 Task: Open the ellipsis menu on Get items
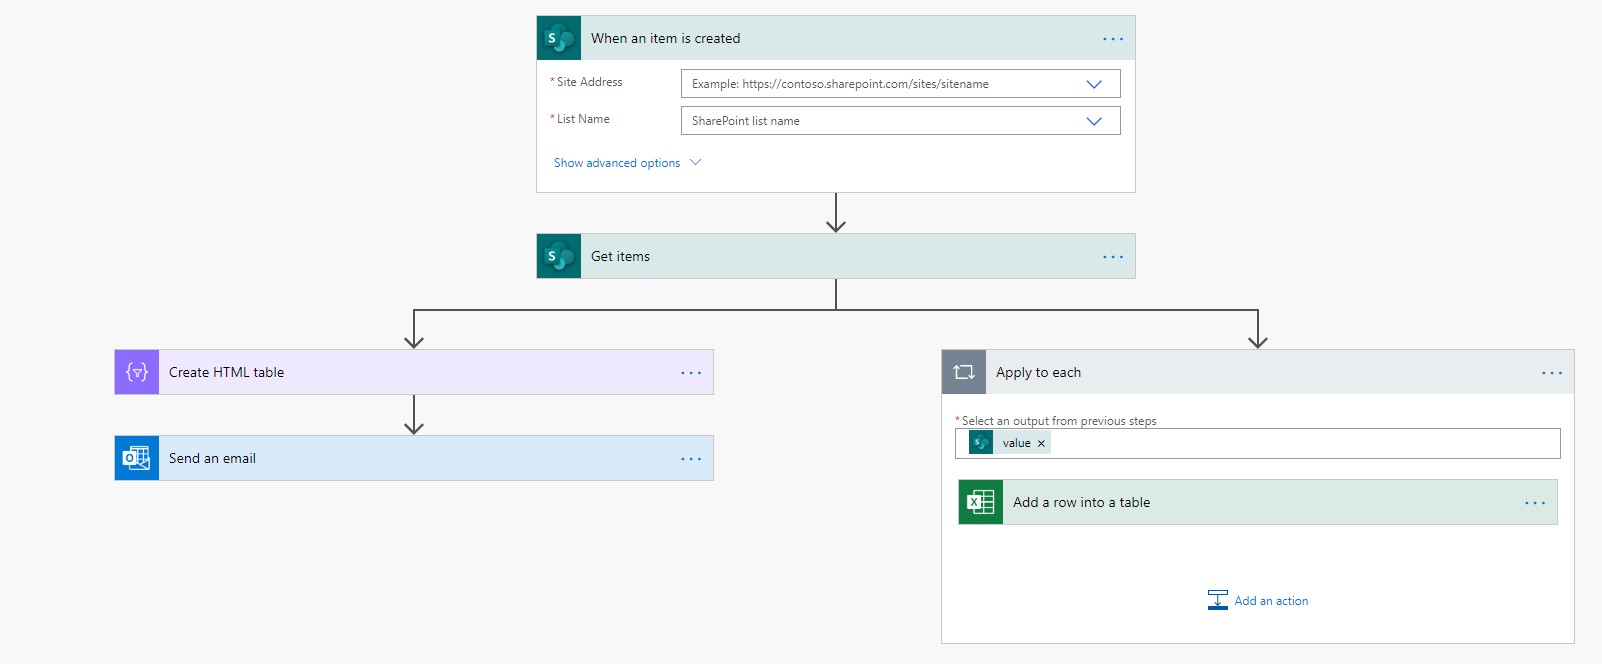coord(1113,257)
